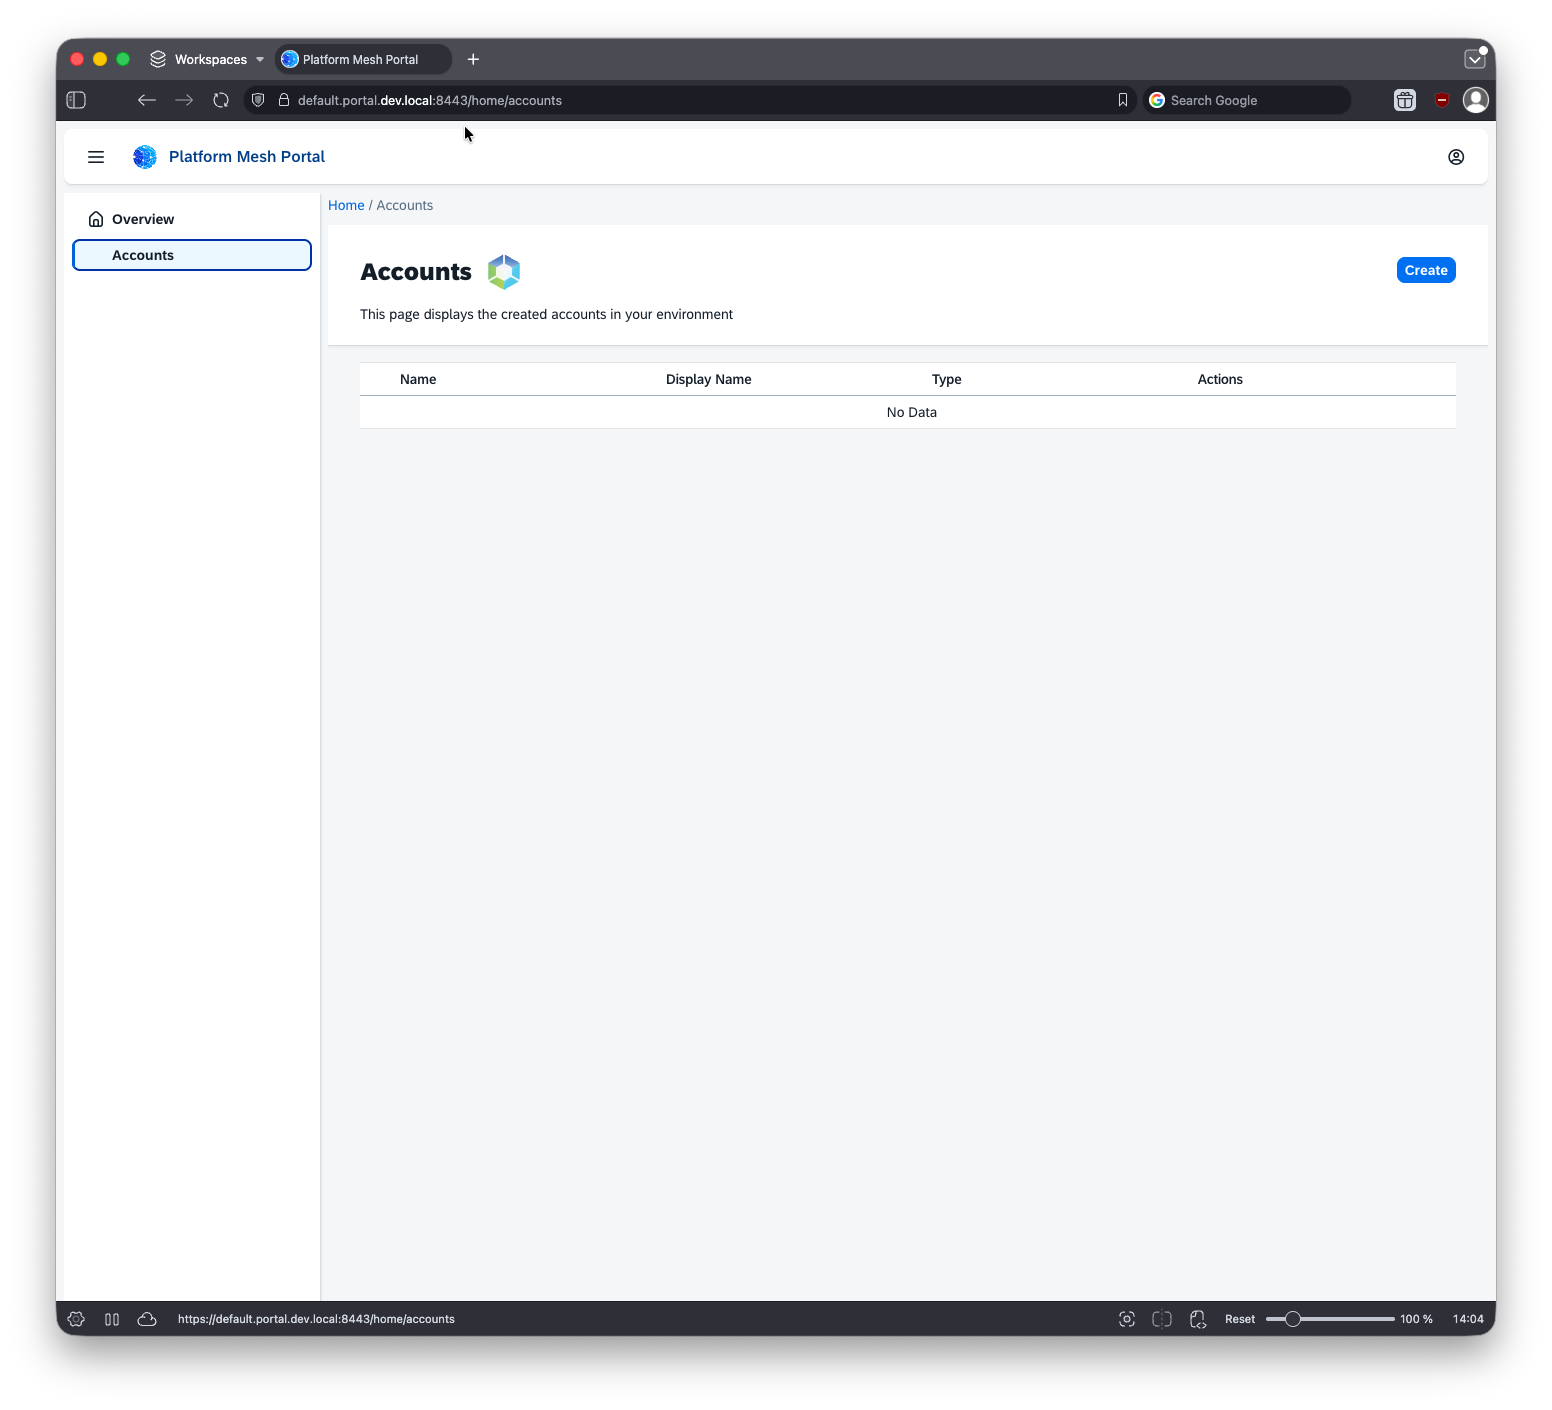Toggle the tracking protection shield in the address bar

point(258,100)
